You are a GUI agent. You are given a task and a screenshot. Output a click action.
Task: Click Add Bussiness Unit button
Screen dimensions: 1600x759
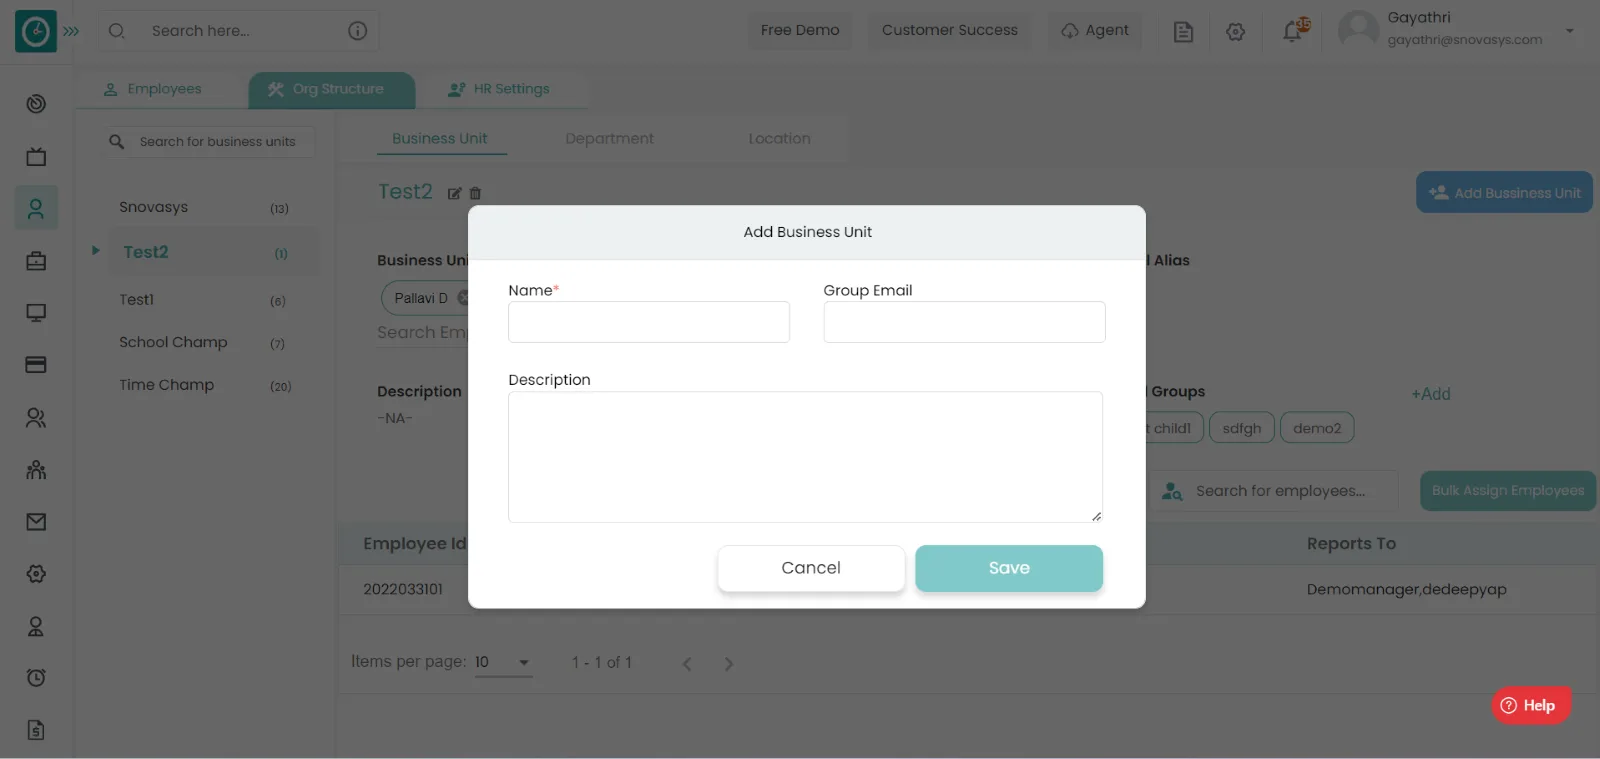pyautogui.click(x=1504, y=192)
